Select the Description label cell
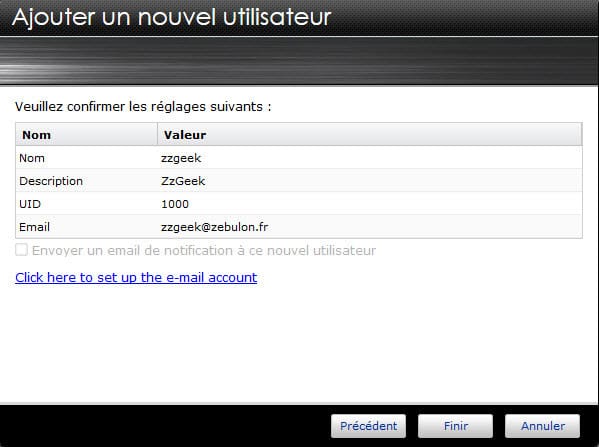599x447 pixels. pos(86,181)
